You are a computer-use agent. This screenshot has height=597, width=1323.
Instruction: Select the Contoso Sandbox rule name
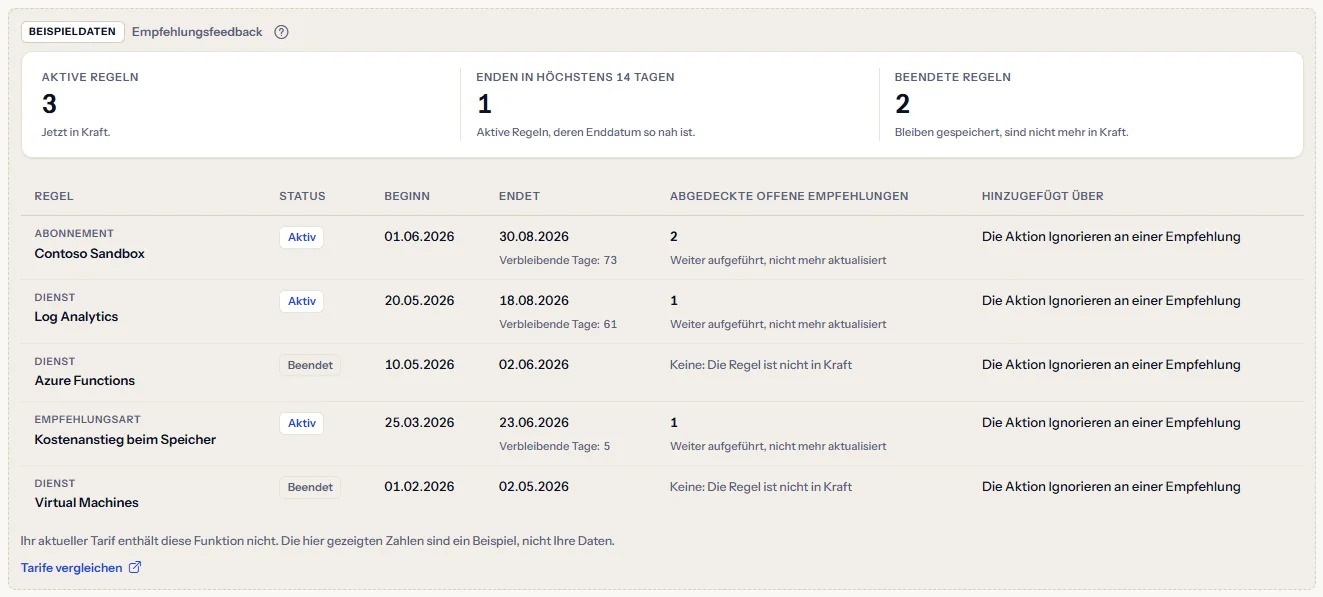(x=90, y=254)
